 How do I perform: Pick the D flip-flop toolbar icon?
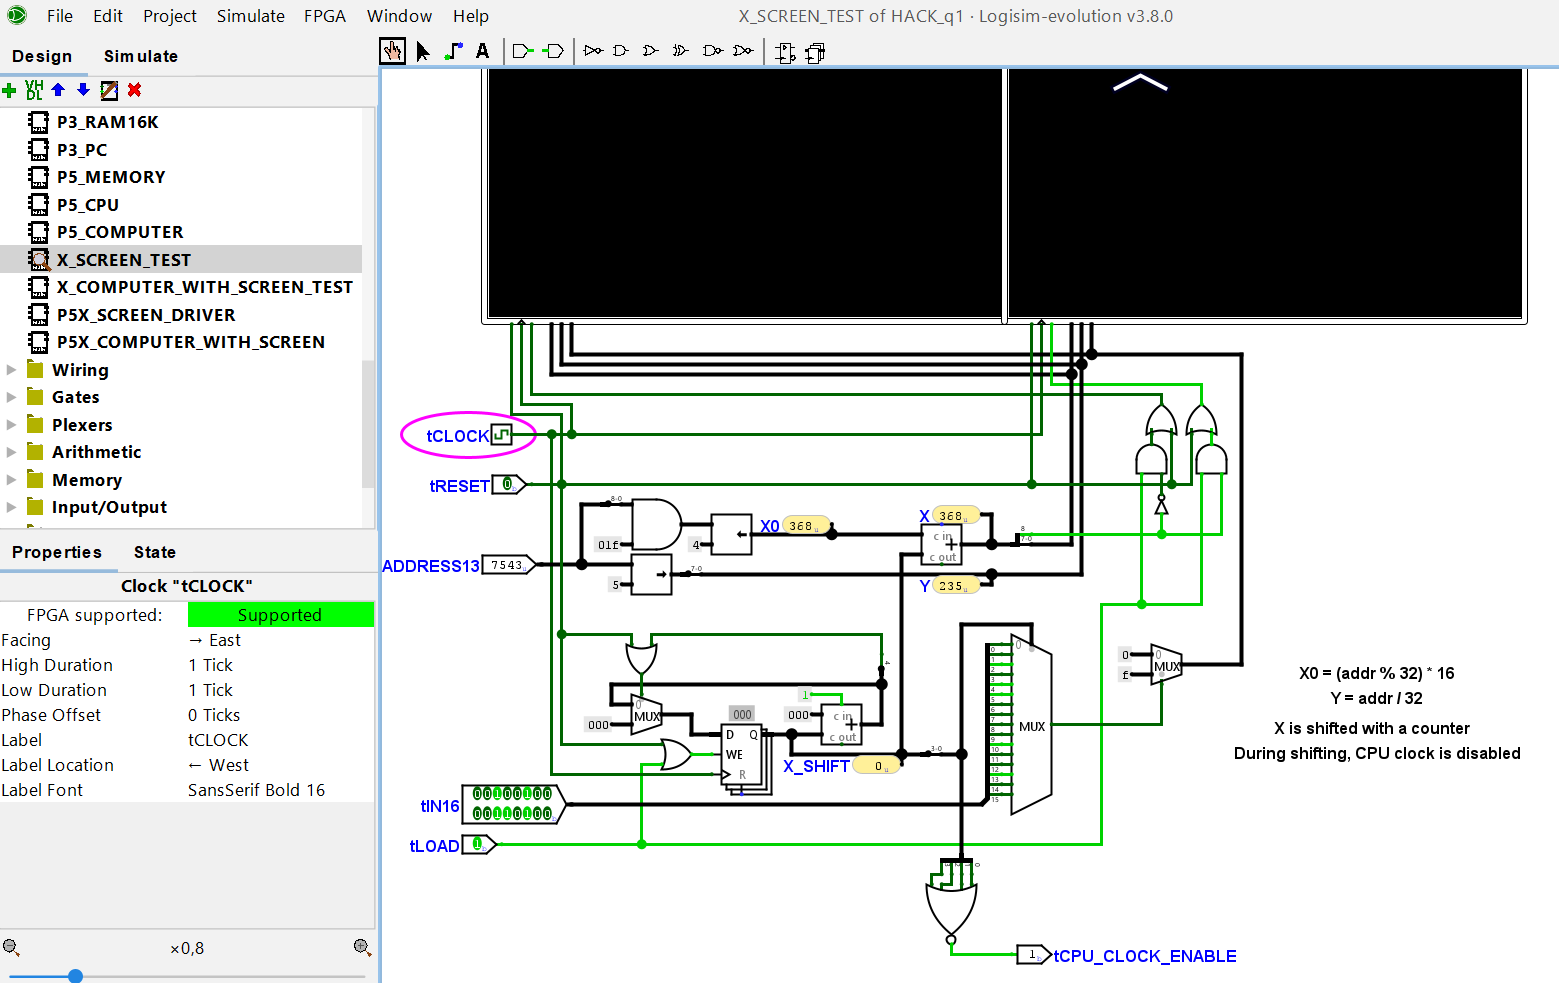point(785,53)
